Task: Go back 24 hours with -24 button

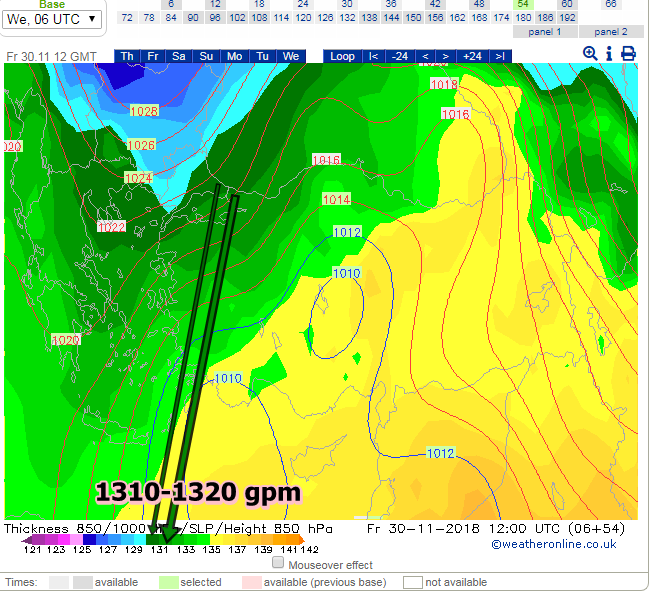Action: coord(400,56)
